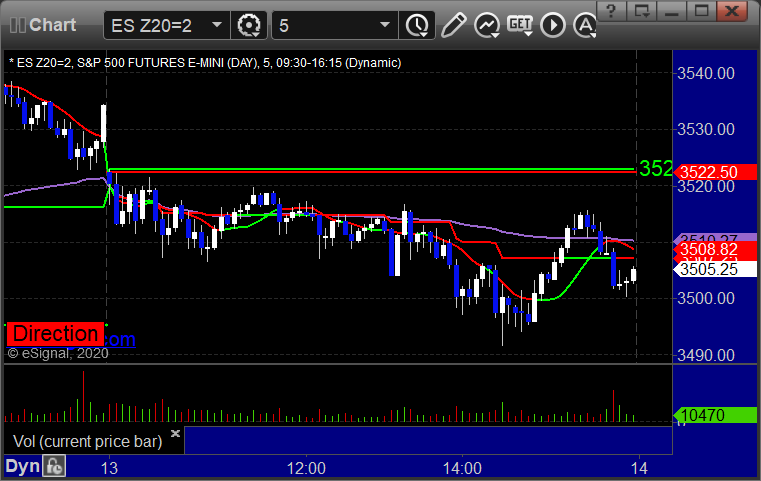
Task: Click the Chart toolbar grip handle
Action: pos(17,25)
